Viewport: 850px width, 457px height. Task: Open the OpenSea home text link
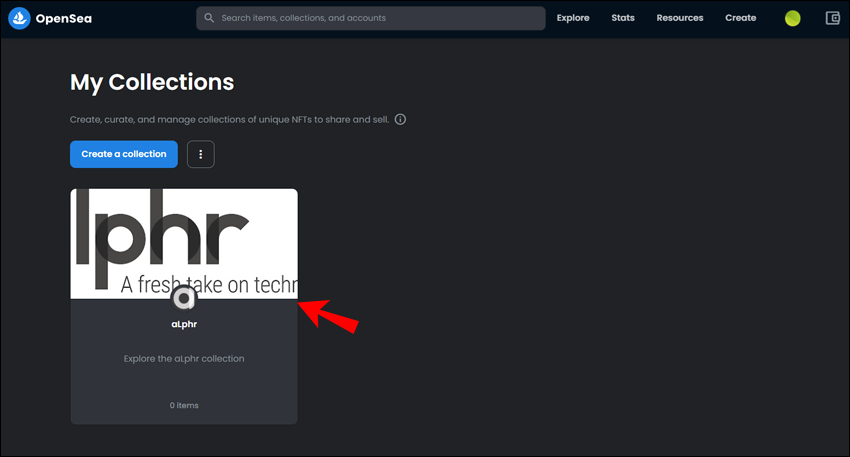pyautogui.click(x=63, y=18)
